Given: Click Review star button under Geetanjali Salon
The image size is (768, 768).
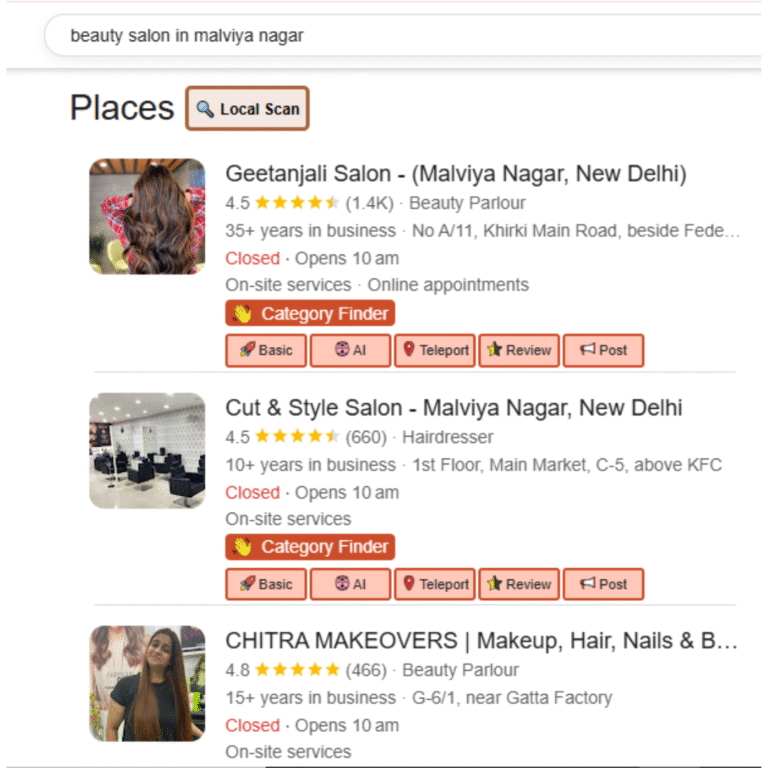Looking at the screenshot, I should (518, 350).
